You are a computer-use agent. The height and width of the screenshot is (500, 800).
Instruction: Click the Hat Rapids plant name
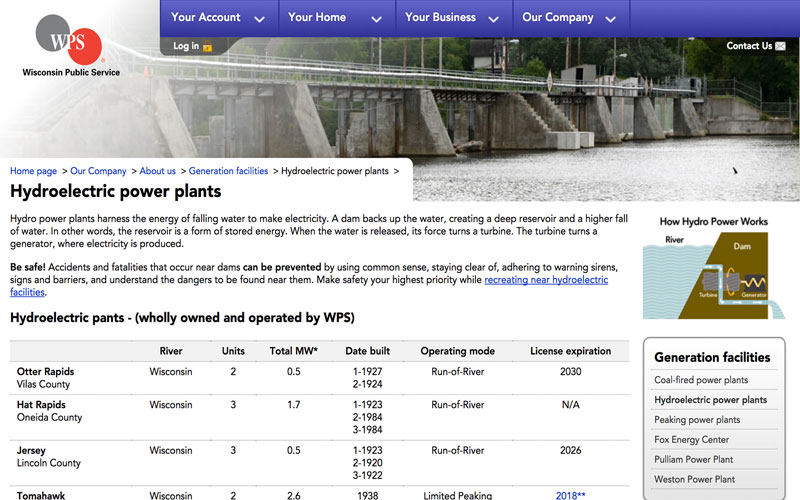pos(41,405)
